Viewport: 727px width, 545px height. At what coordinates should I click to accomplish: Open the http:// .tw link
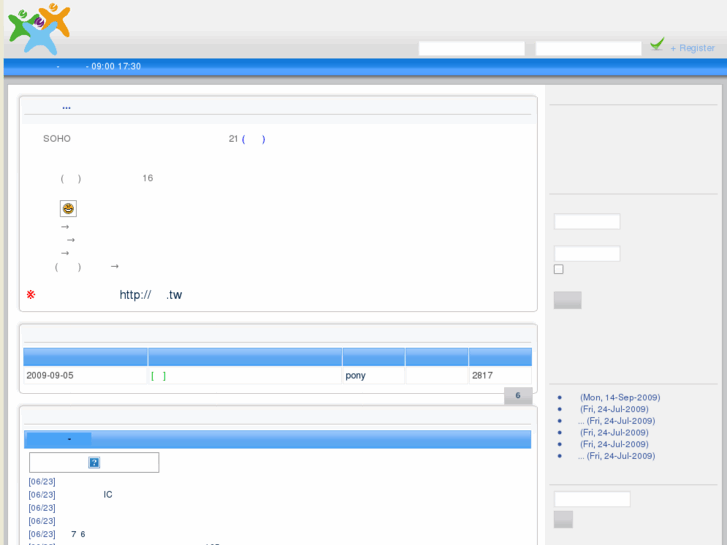point(151,295)
